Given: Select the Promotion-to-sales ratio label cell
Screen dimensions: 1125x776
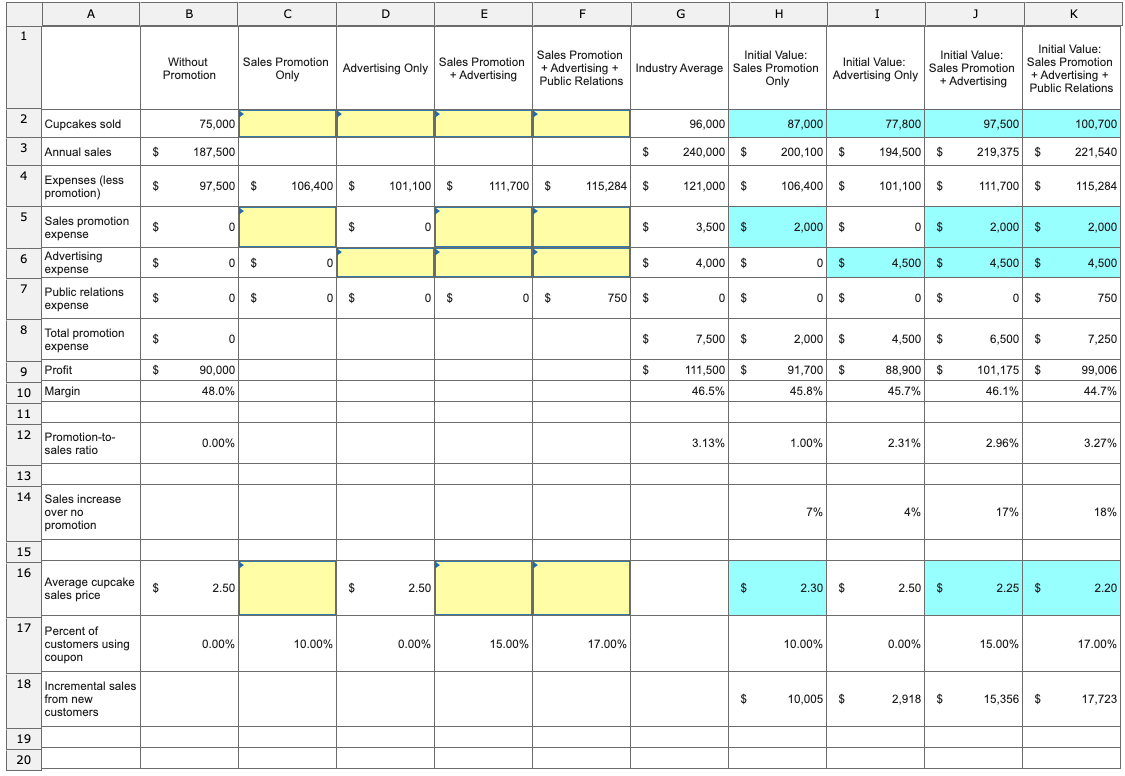Looking at the screenshot, I should click(x=88, y=442).
